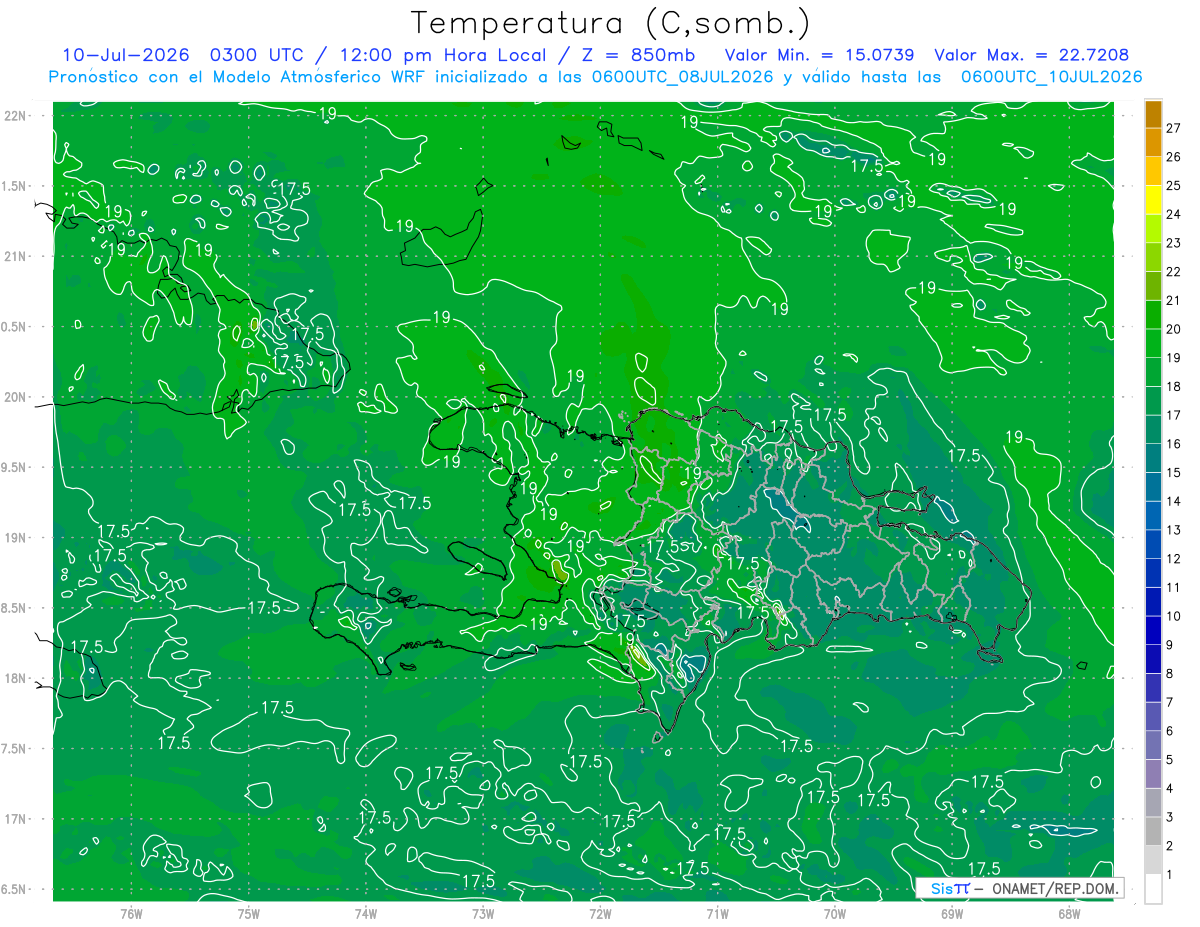Viewport: 1200px width, 927px height.
Task: Click the "76W" longitude axis label
Action: [x=131, y=913]
